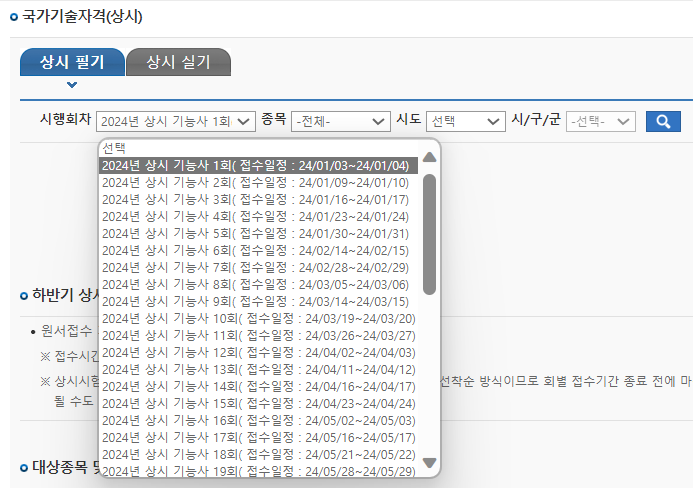Image resolution: width=693 pixels, height=488 pixels.
Task: Open the 시도 선택 dropdown
Action: (465, 122)
